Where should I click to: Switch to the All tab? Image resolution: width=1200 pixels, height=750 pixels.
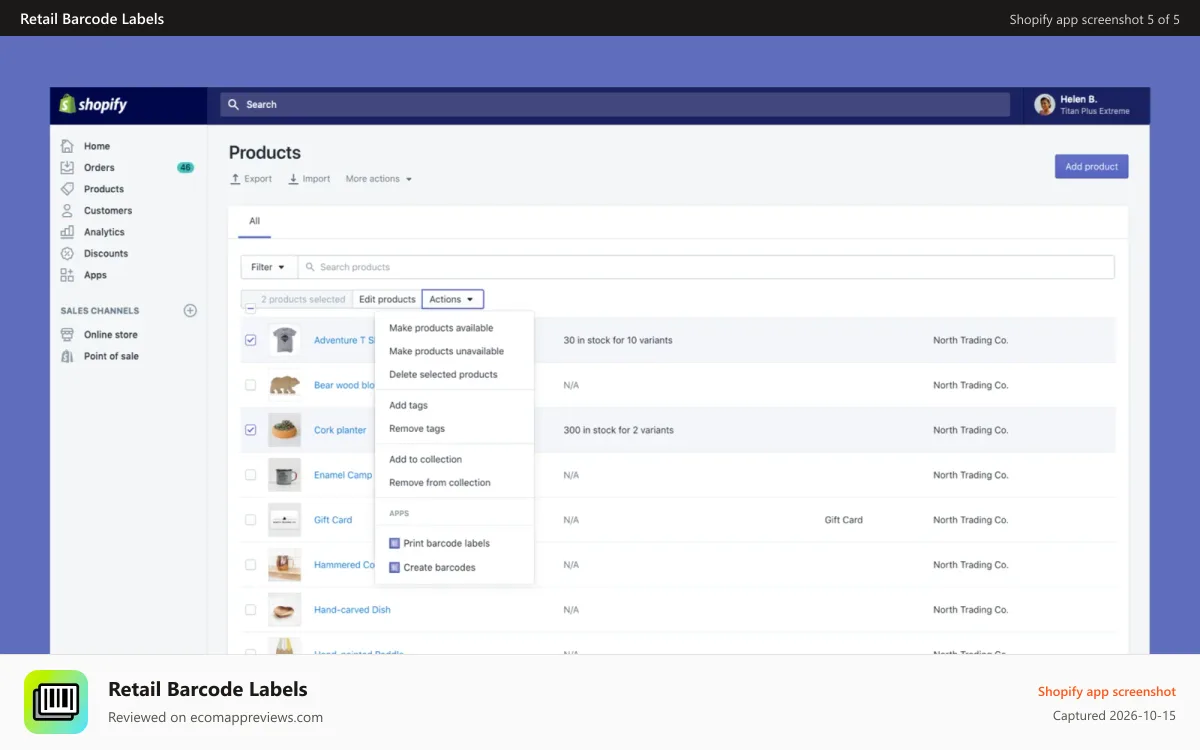pyautogui.click(x=254, y=221)
